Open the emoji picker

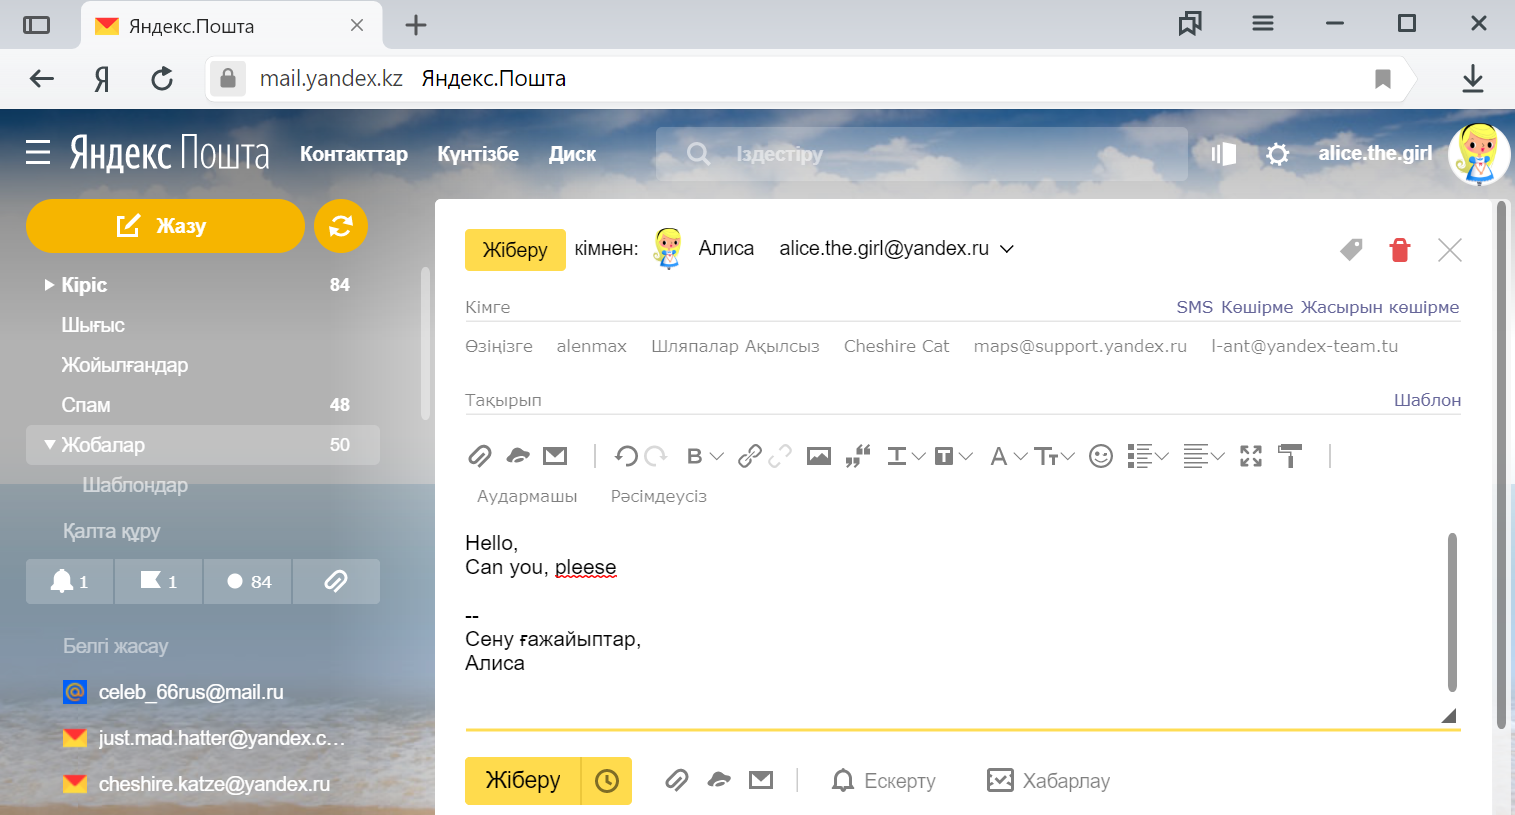[1101, 456]
